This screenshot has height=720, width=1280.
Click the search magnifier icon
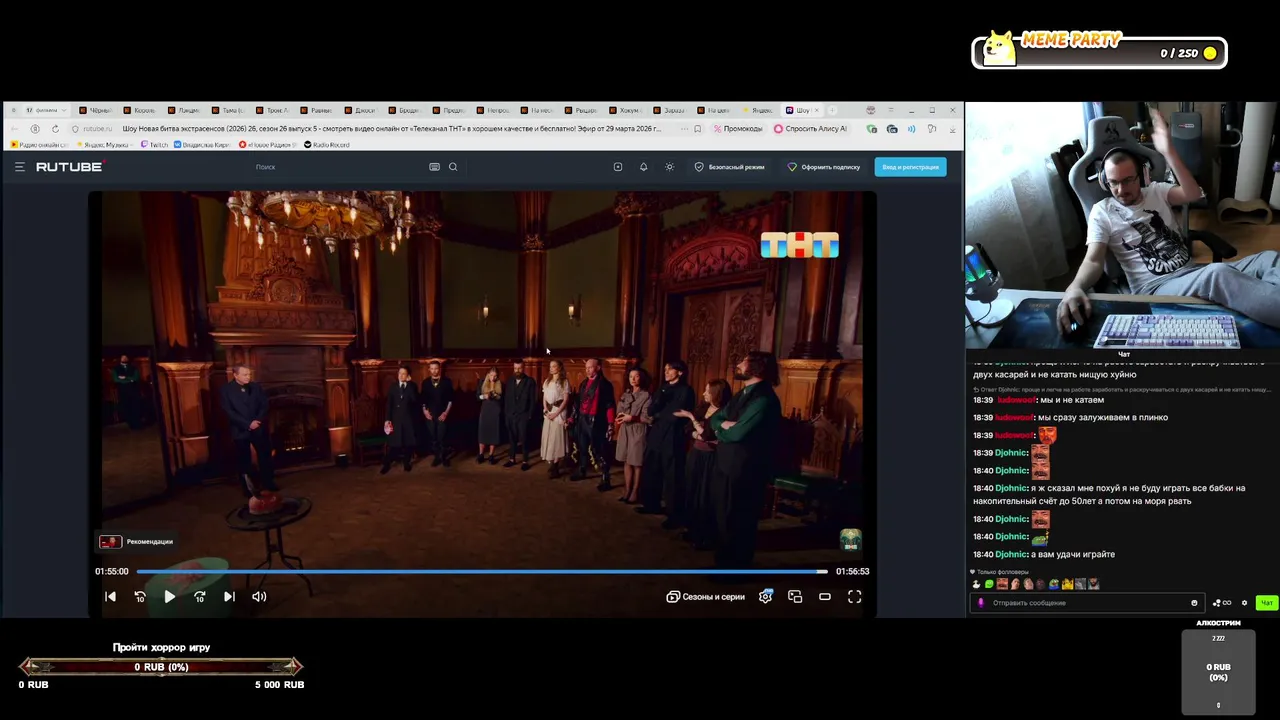[x=453, y=167]
